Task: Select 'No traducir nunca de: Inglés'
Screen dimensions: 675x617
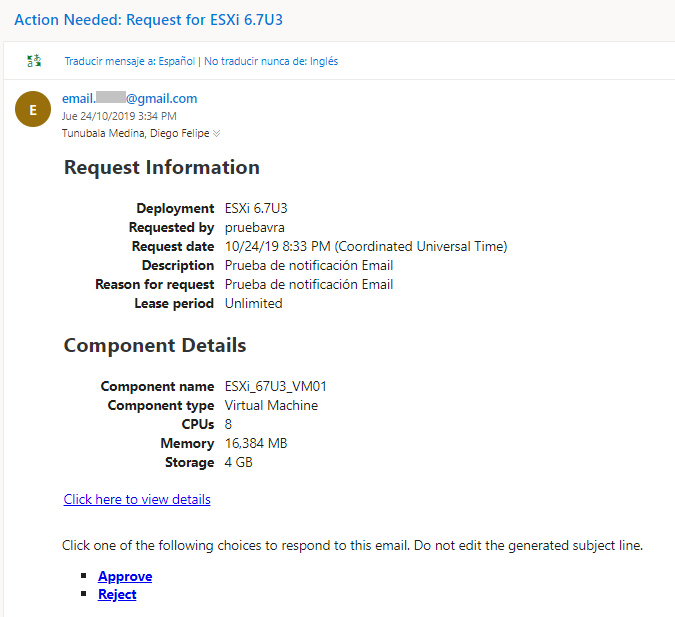Action: click(x=271, y=61)
